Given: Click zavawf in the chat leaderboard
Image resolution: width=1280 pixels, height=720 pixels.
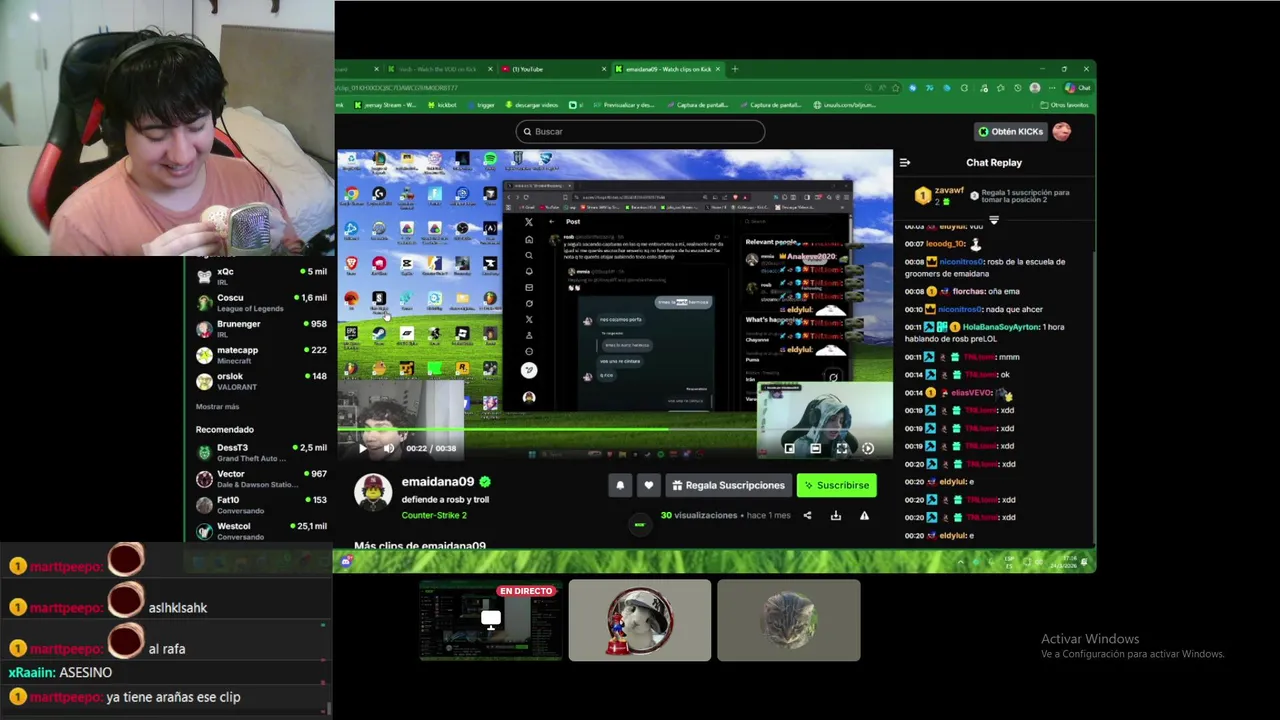Looking at the screenshot, I should [x=949, y=191].
